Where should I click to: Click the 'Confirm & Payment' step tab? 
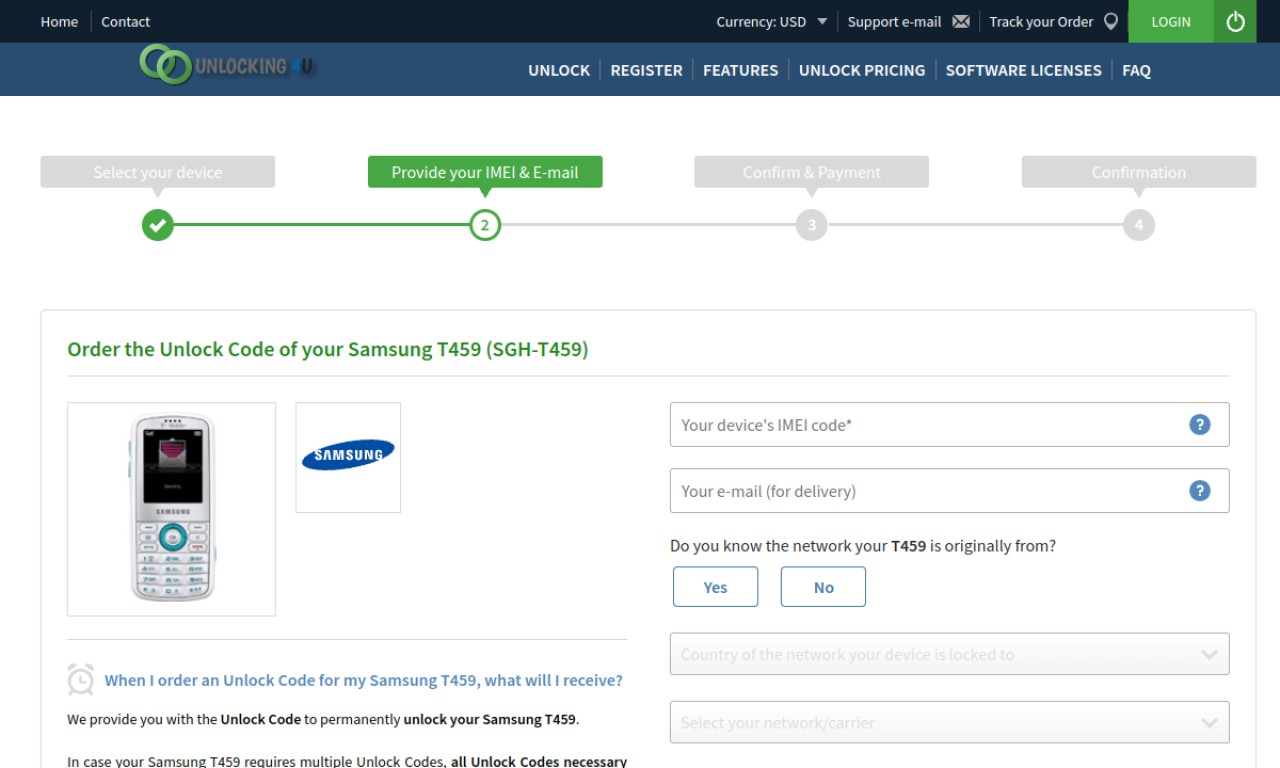[812, 172]
